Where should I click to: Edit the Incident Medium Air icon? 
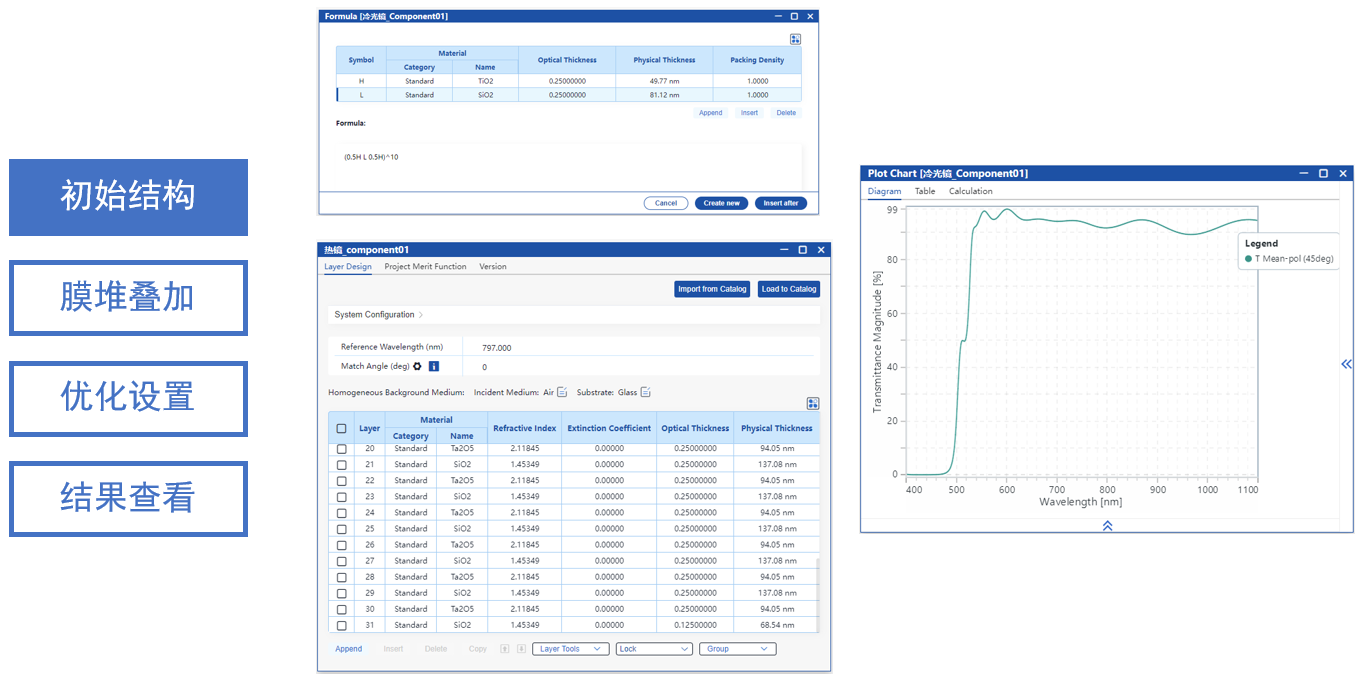point(562,392)
